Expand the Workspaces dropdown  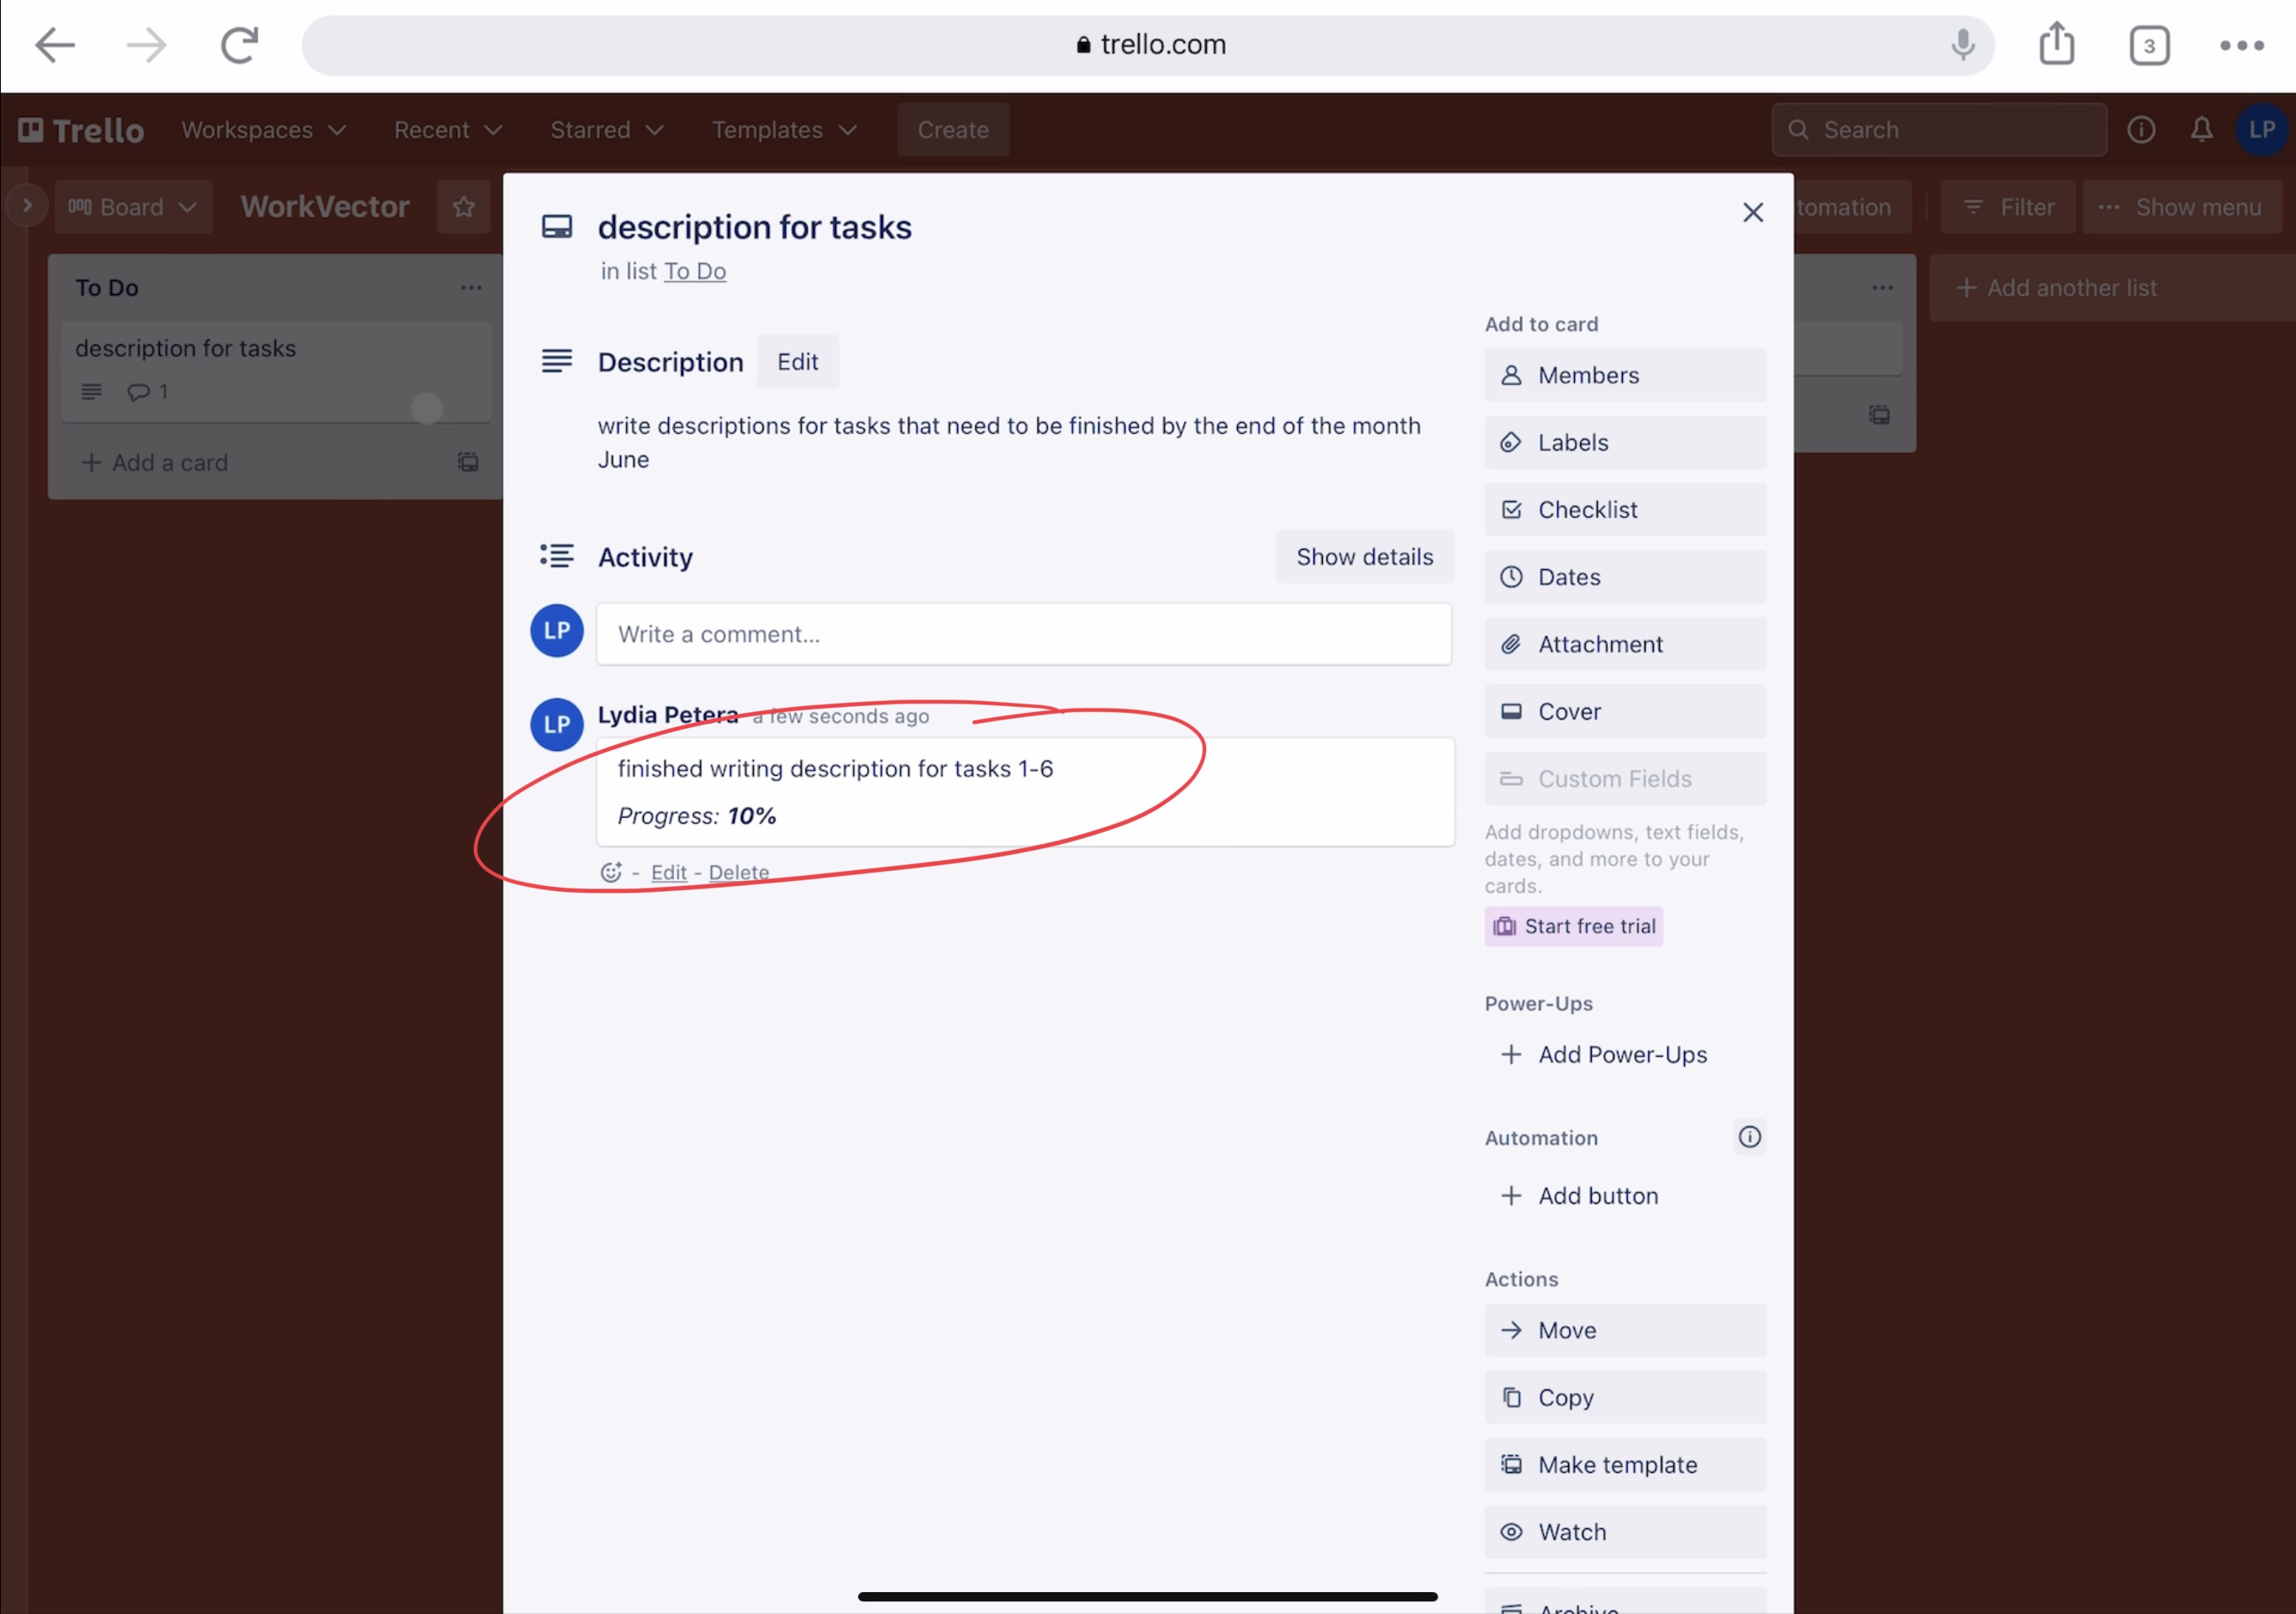coord(263,130)
